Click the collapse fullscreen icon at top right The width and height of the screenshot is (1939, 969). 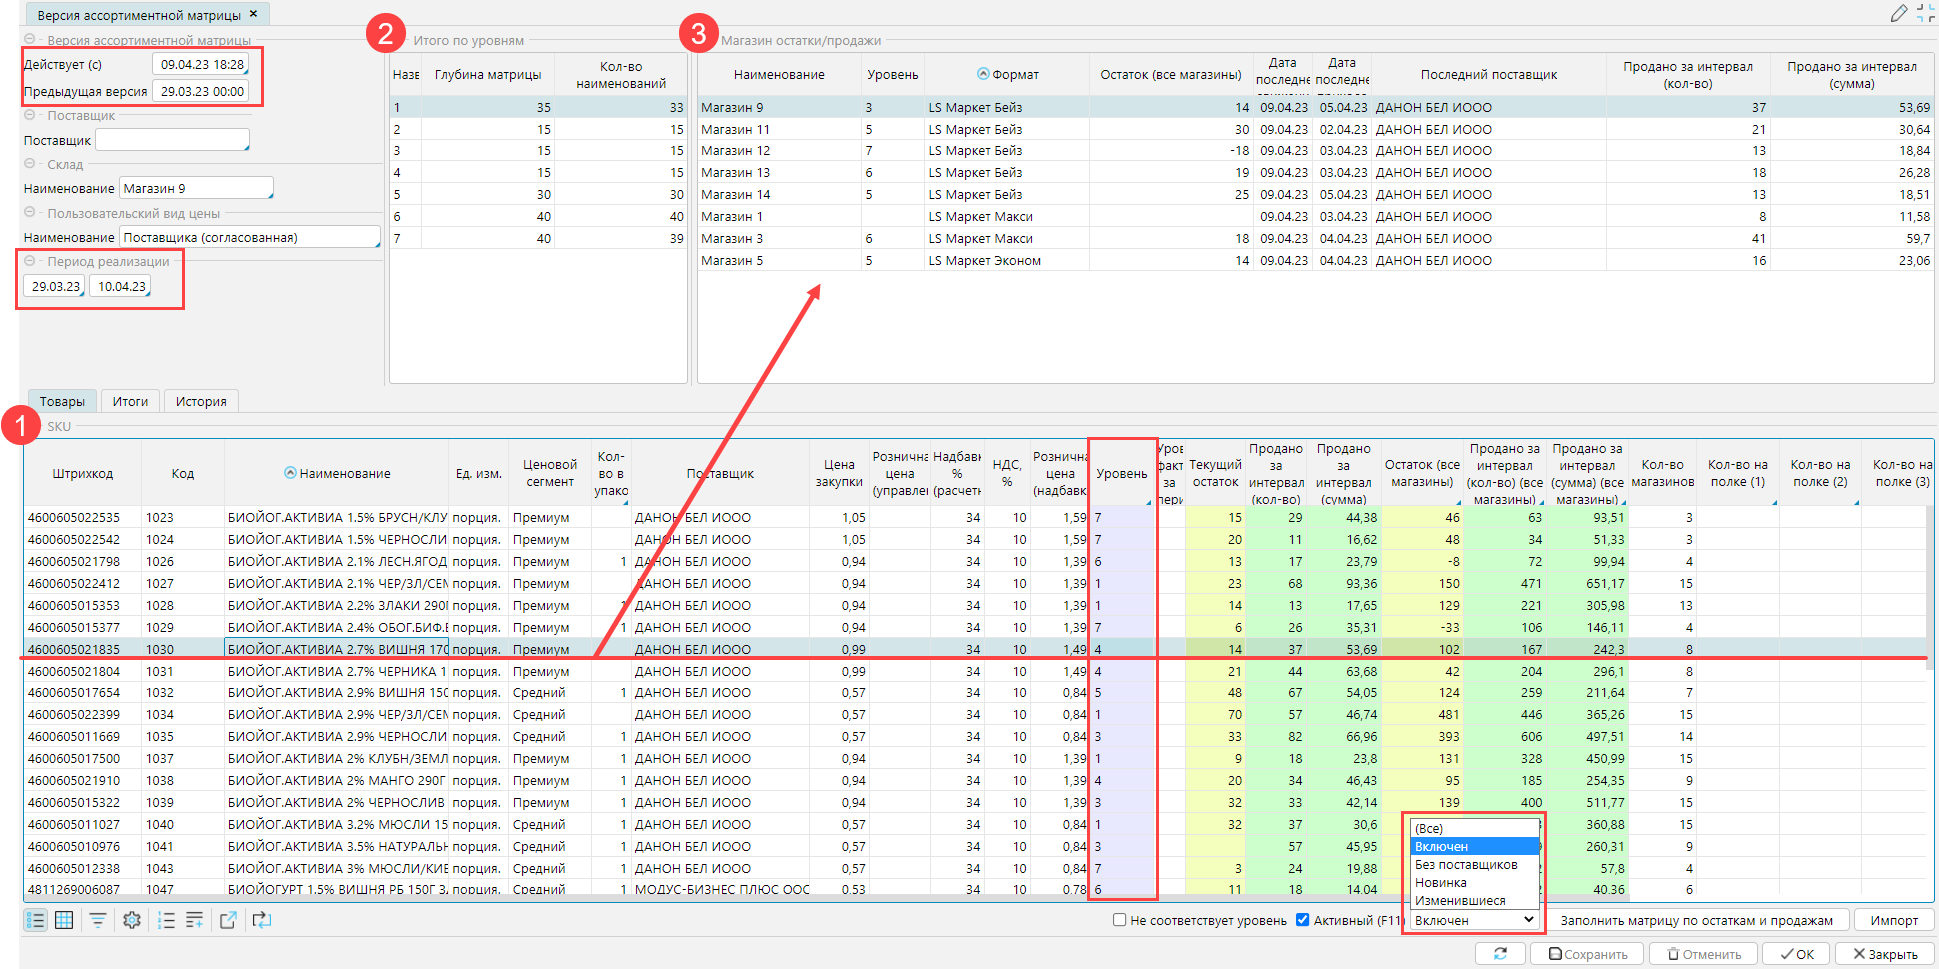1925,13
